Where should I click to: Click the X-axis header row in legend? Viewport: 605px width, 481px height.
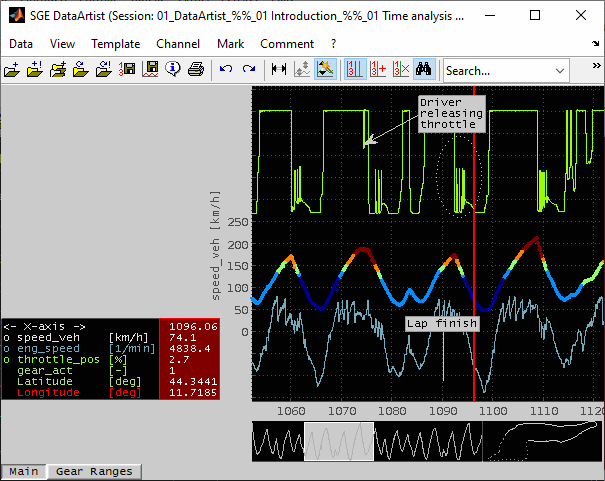point(44,327)
